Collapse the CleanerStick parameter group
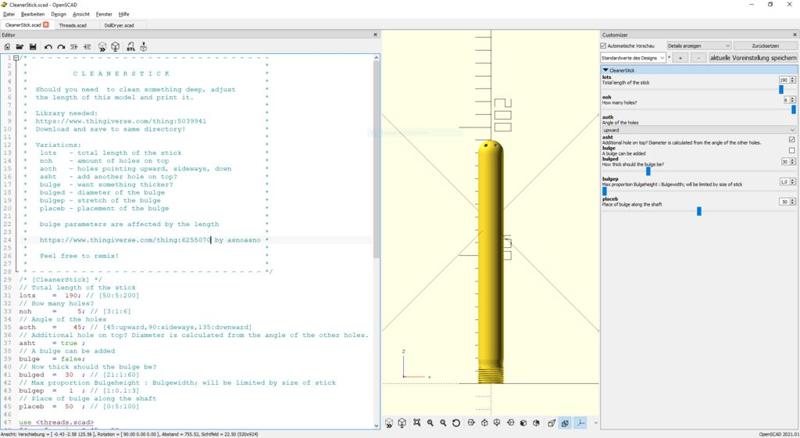Image resolution: width=800 pixels, height=438 pixels. [604, 71]
